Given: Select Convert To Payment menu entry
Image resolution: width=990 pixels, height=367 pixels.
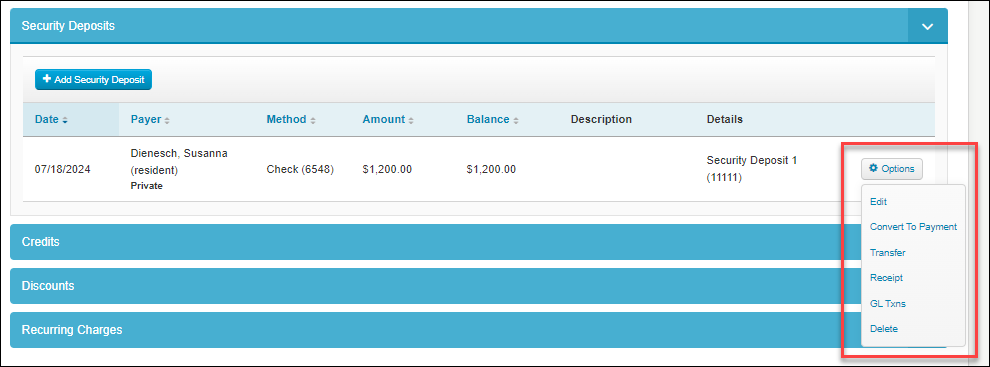Looking at the screenshot, I should click(x=913, y=227).
